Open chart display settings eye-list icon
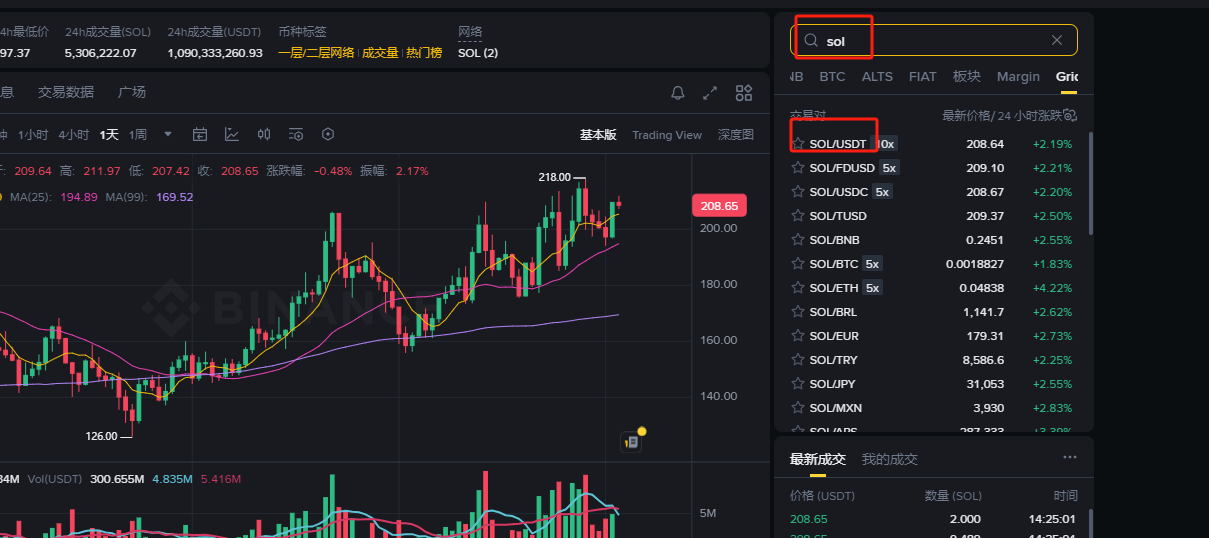Screen dimensions: 1209x538 pos(296,134)
